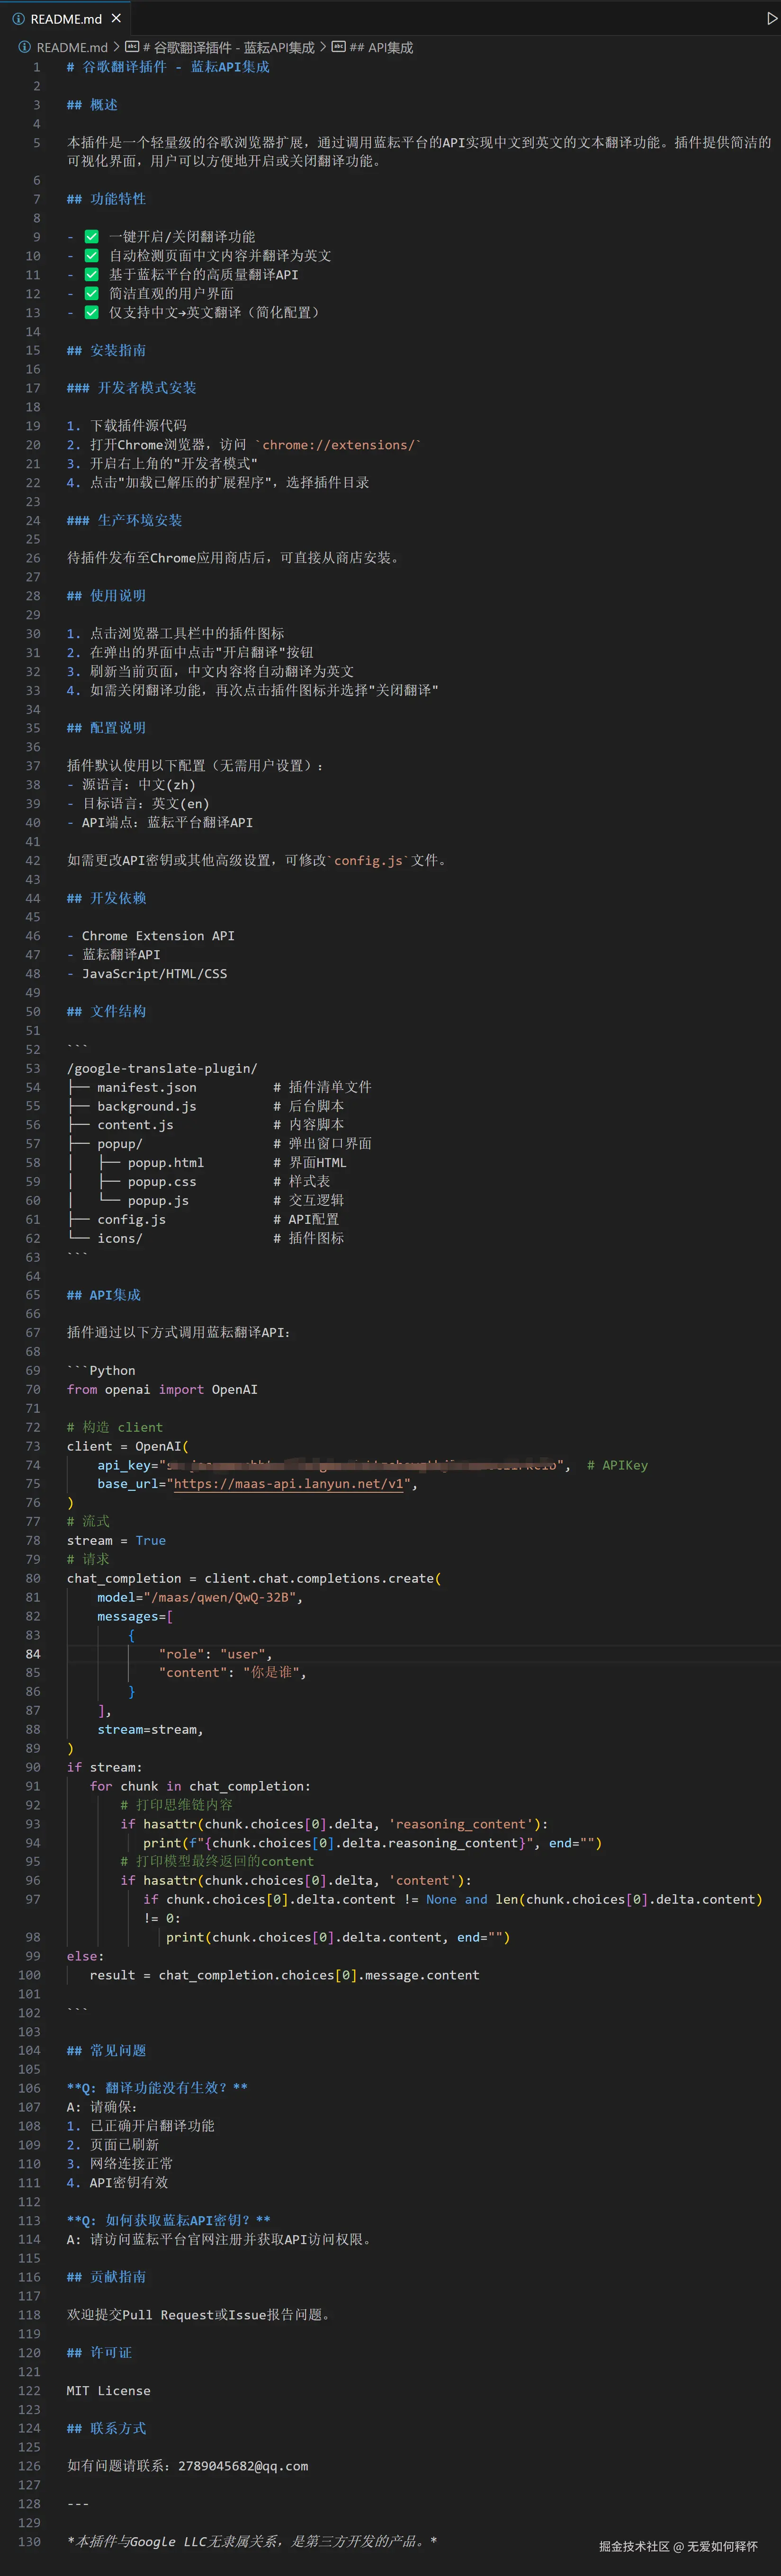
Task: Click line number 1 in the gutter
Action: [37, 67]
